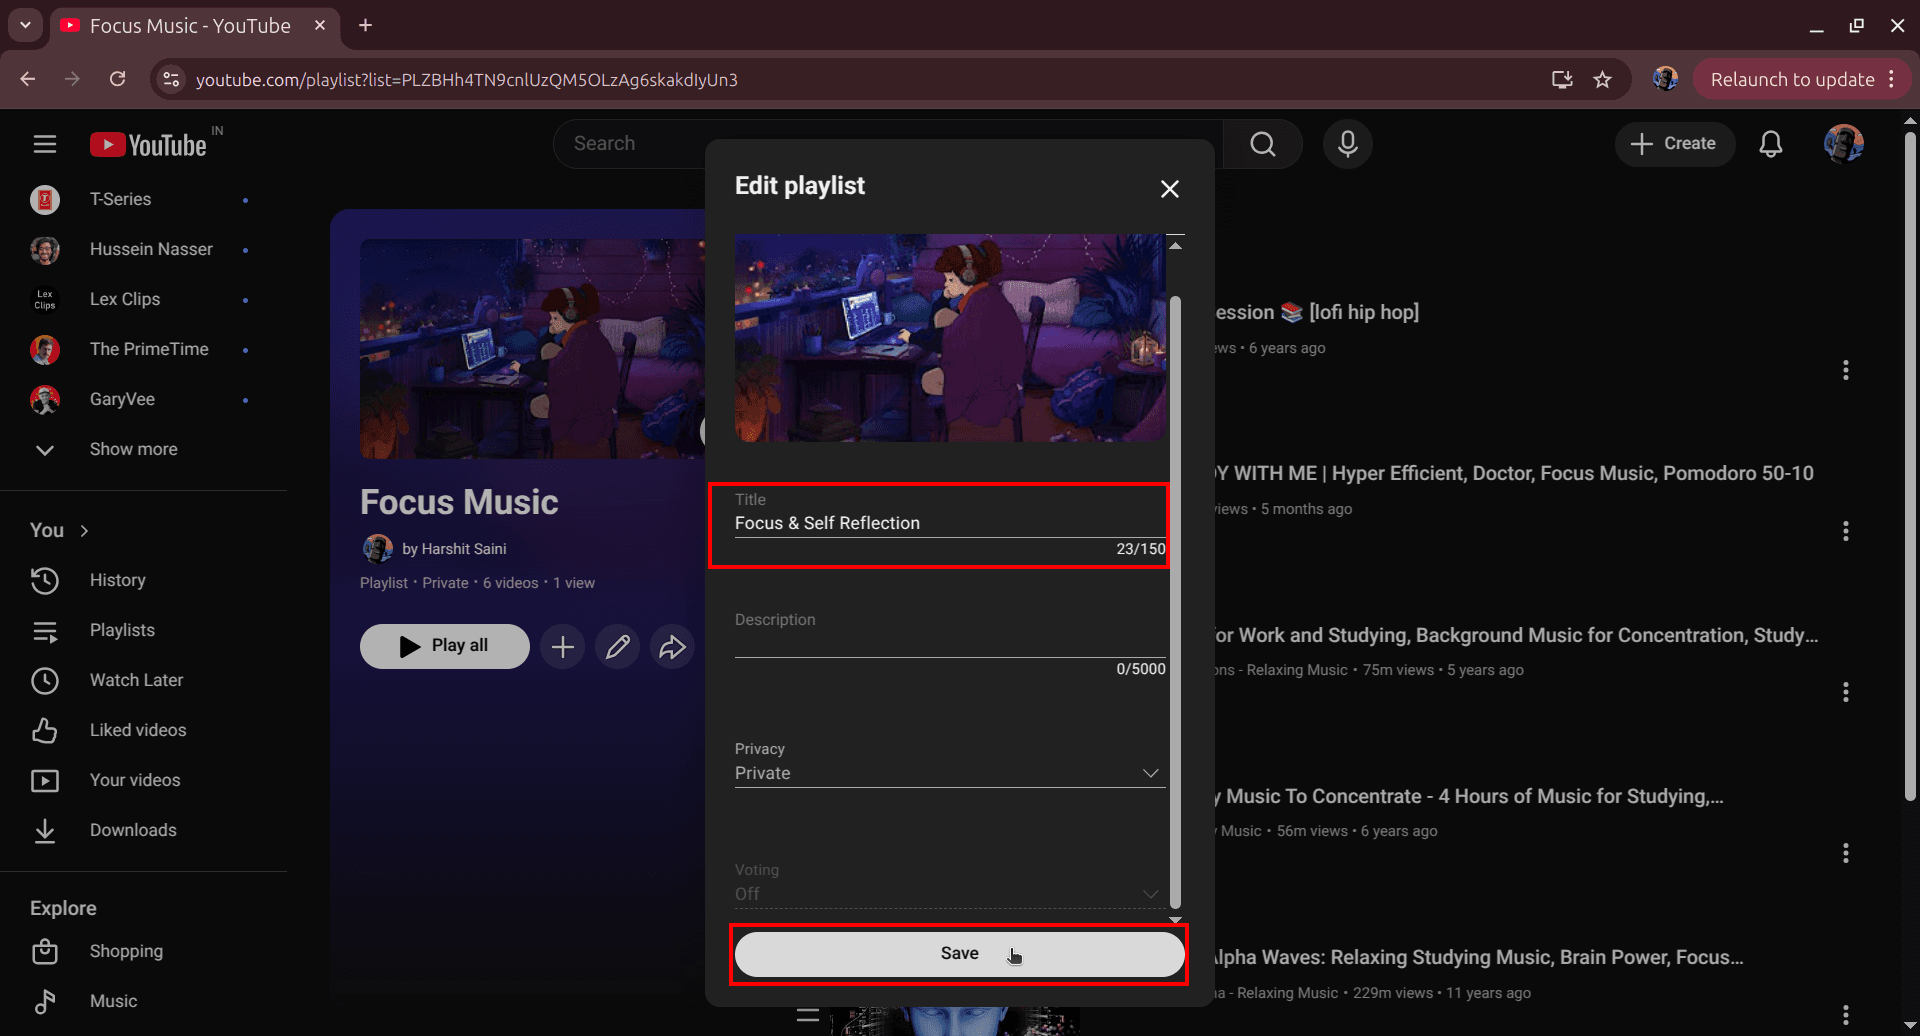Open the notifications bell
Screen dimensions: 1920x1036
click(1771, 144)
